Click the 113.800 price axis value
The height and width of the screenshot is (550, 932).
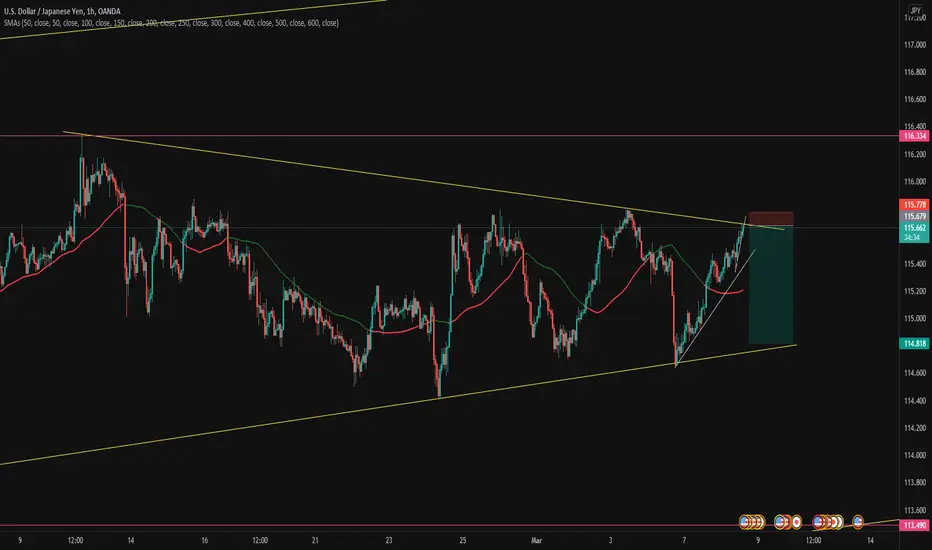915,483
